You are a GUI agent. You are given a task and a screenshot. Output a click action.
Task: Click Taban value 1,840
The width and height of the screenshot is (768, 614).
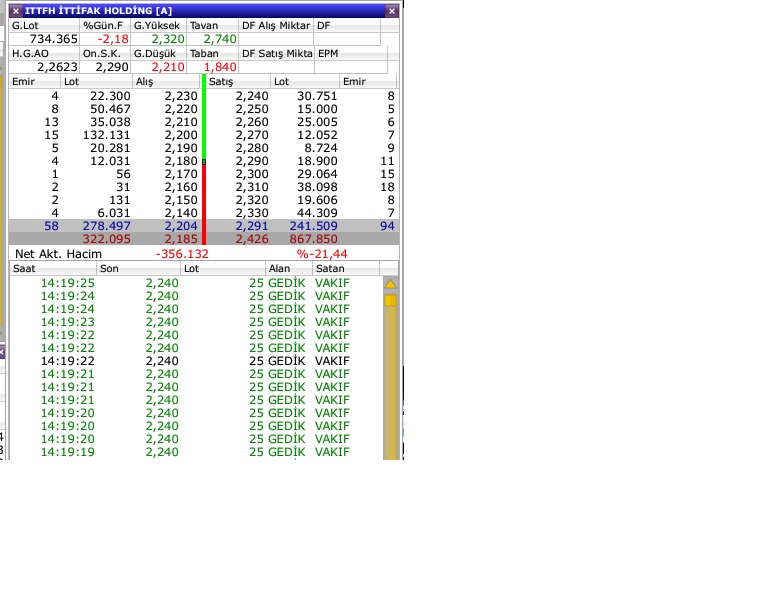point(220,67)
